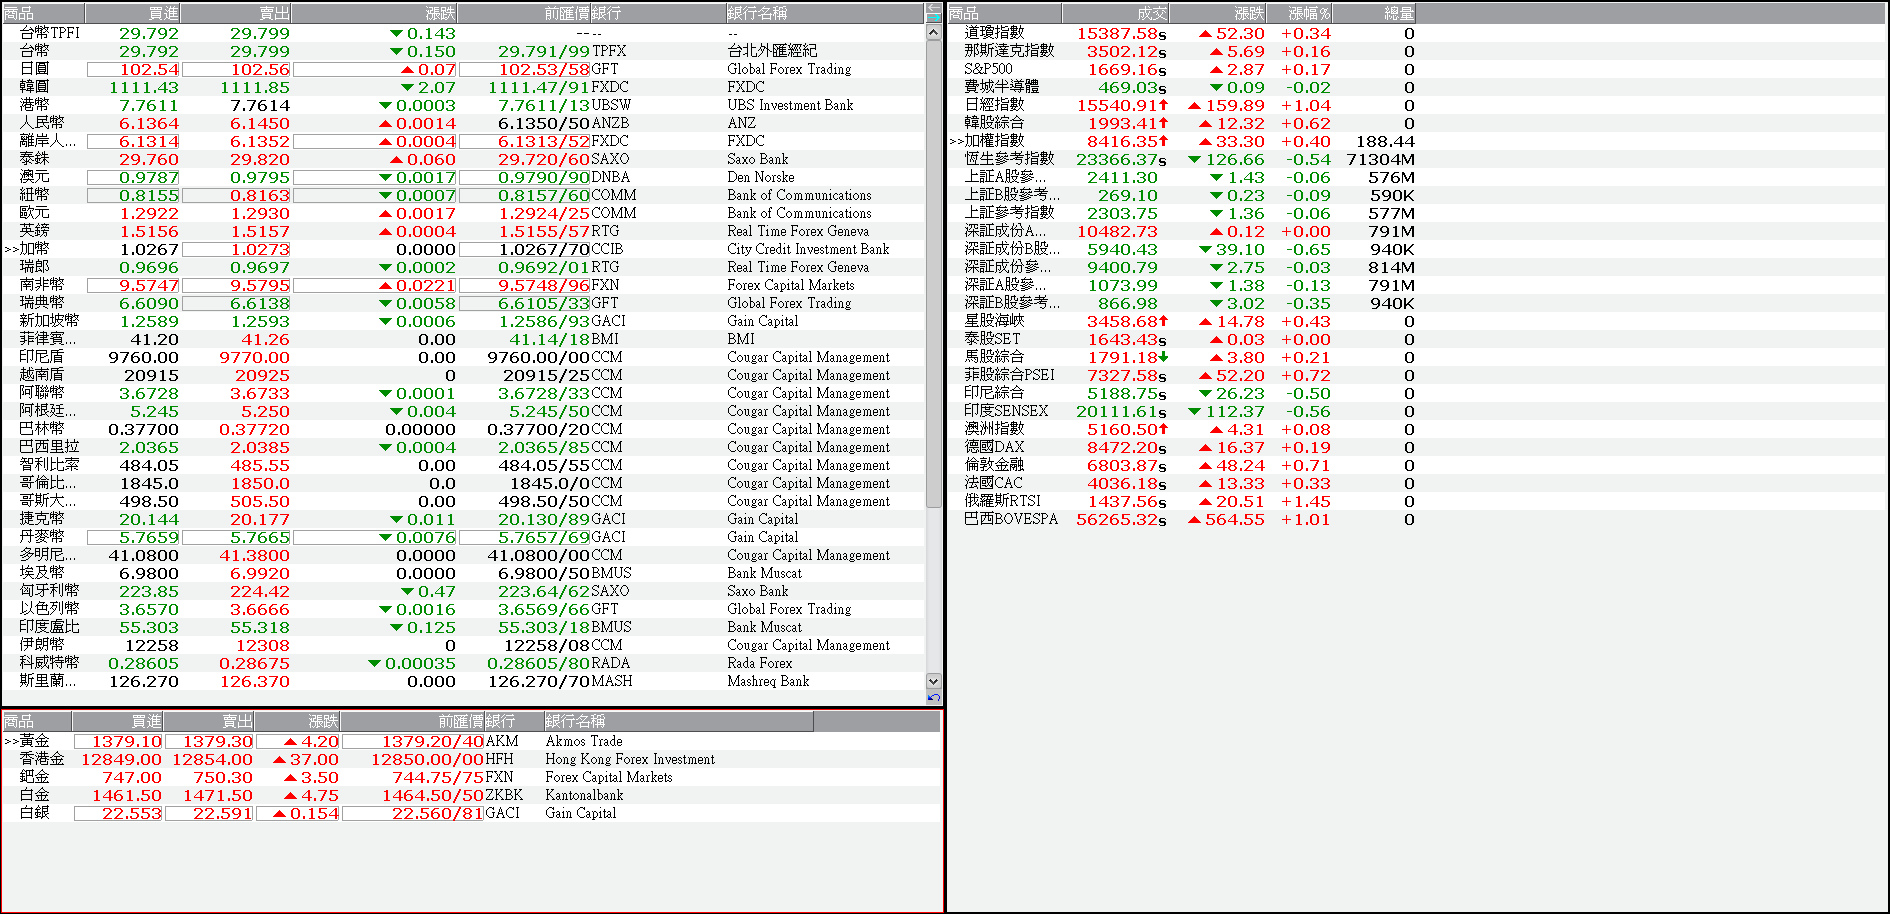The width and height of the screenshot is (1890, 914).
Task: Click the forex list scroll-up arrow
Action: (933, 32)
